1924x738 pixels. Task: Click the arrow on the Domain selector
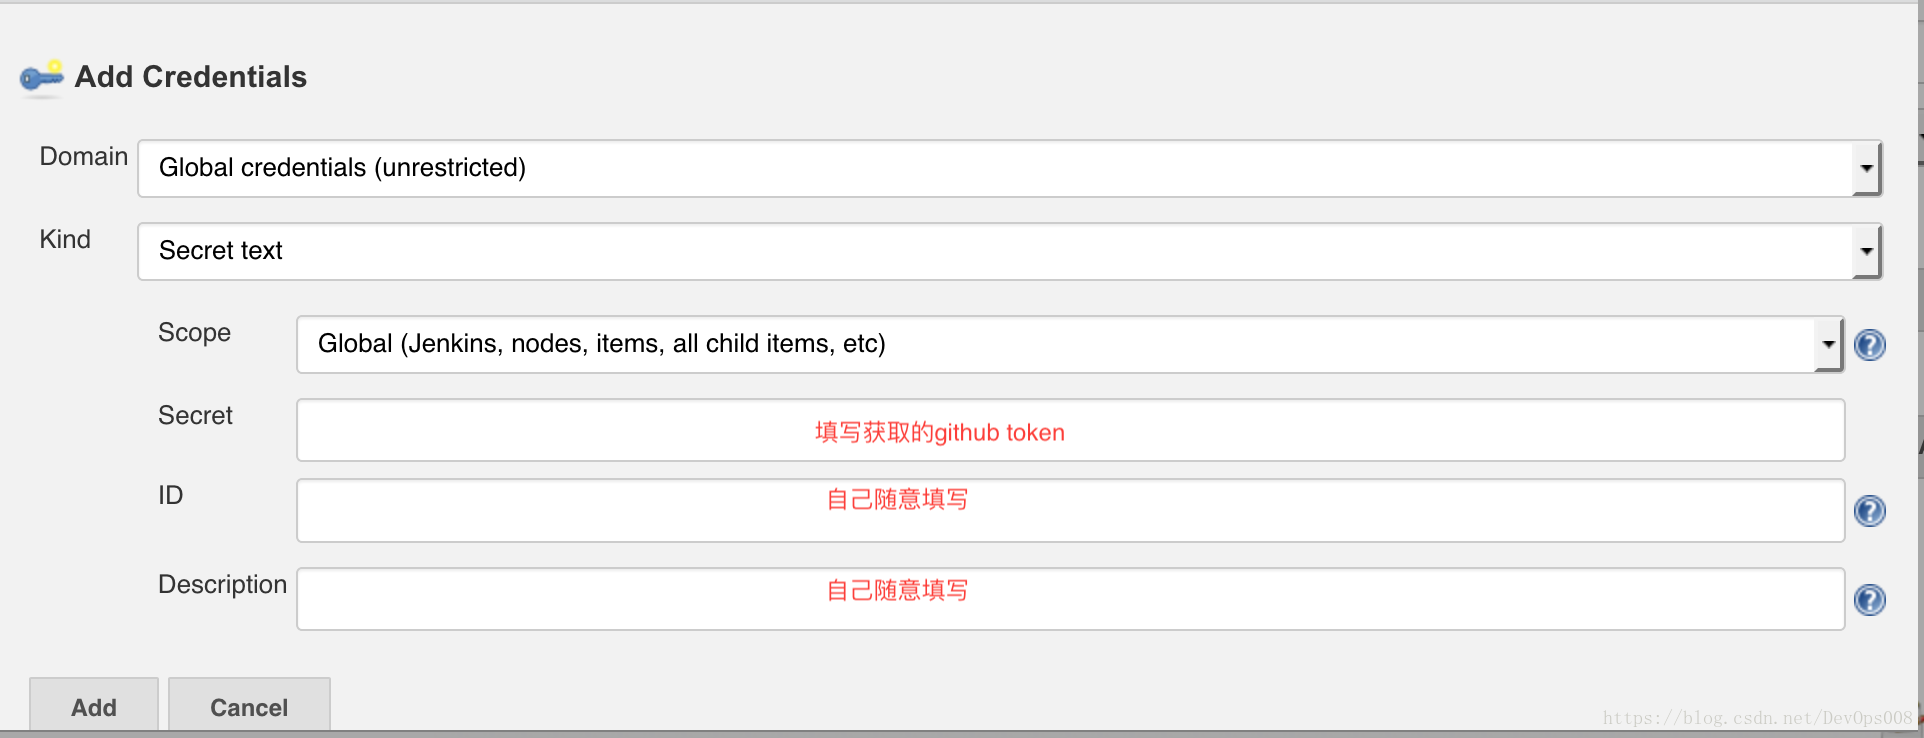point(1866,168)
